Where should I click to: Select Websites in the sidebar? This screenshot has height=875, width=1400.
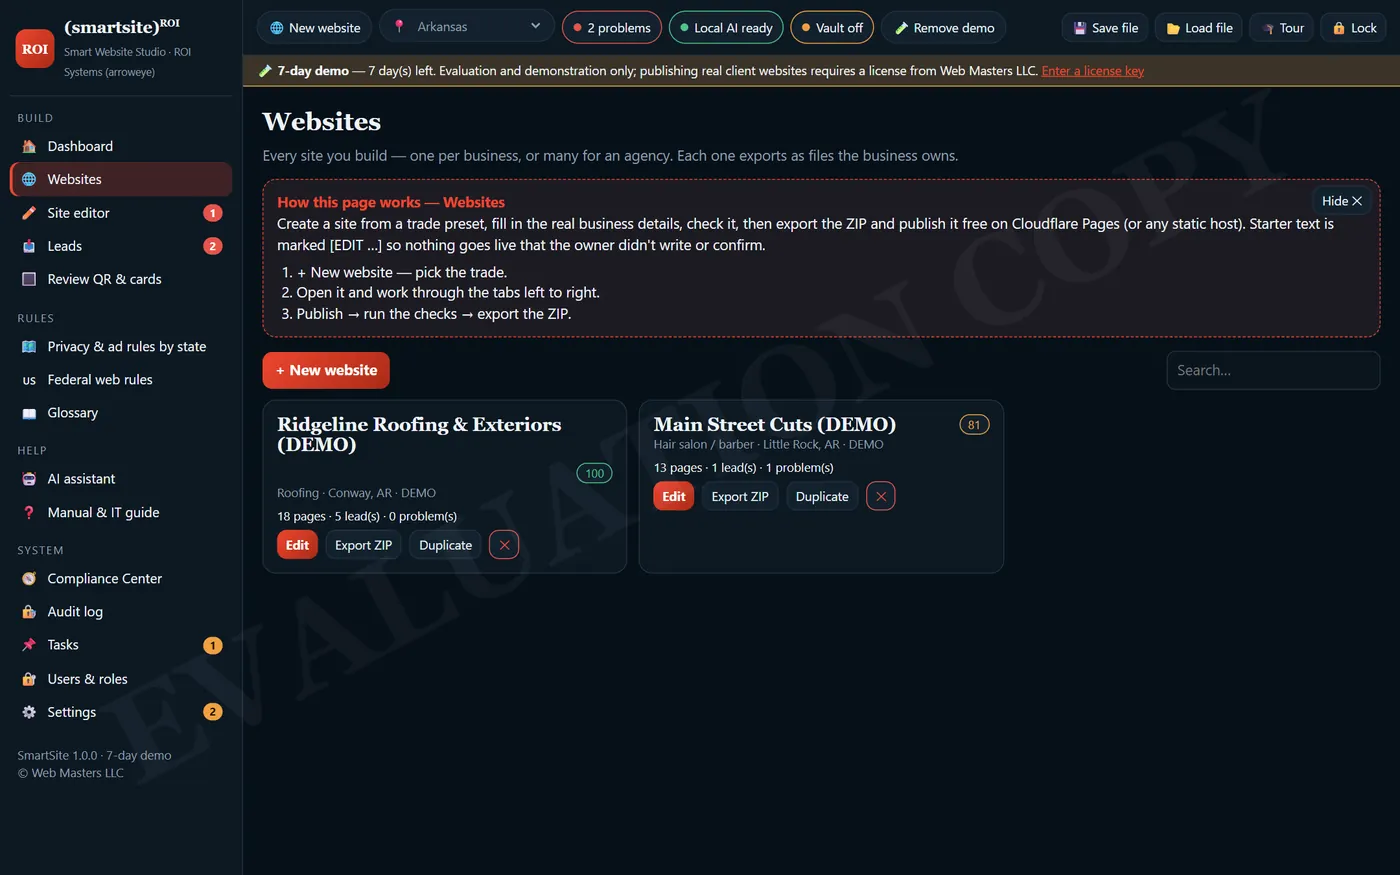pos(121,179)
